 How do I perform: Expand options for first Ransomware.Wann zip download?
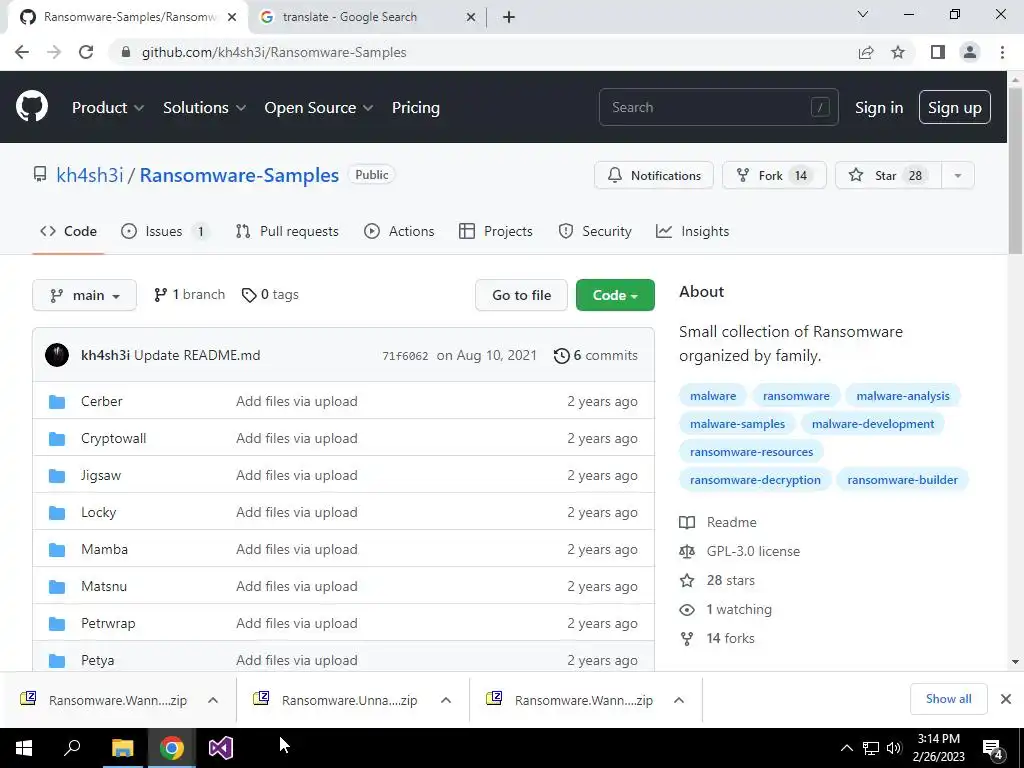click(213, 700)
